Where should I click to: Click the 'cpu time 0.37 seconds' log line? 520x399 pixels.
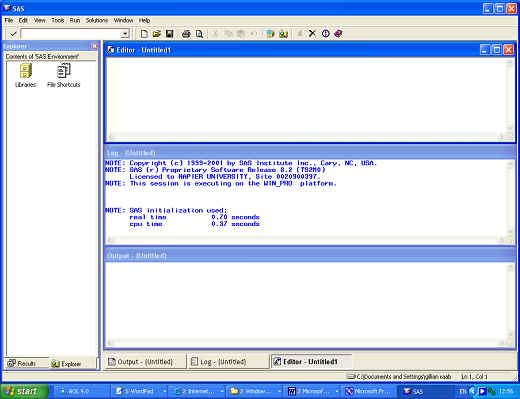point(194,224)
